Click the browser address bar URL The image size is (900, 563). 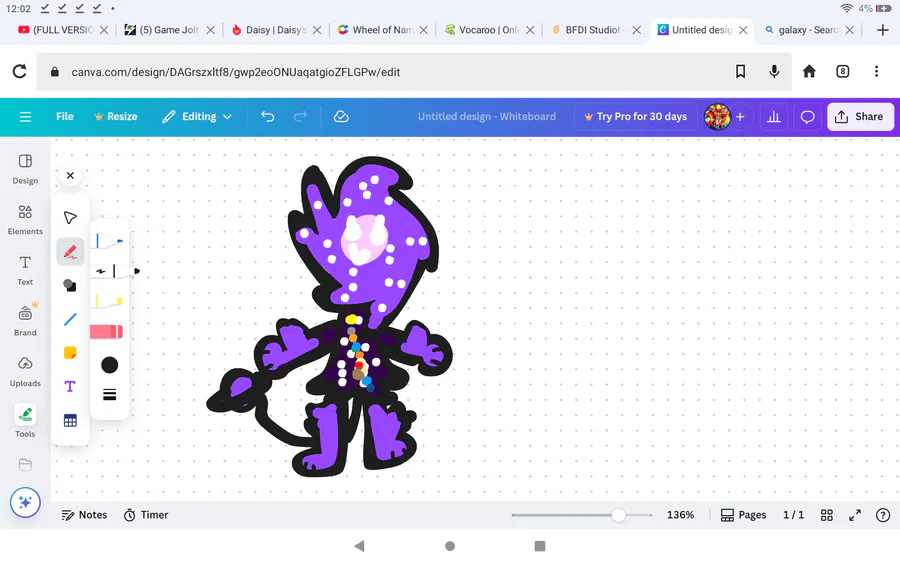(x=235, y=72)
